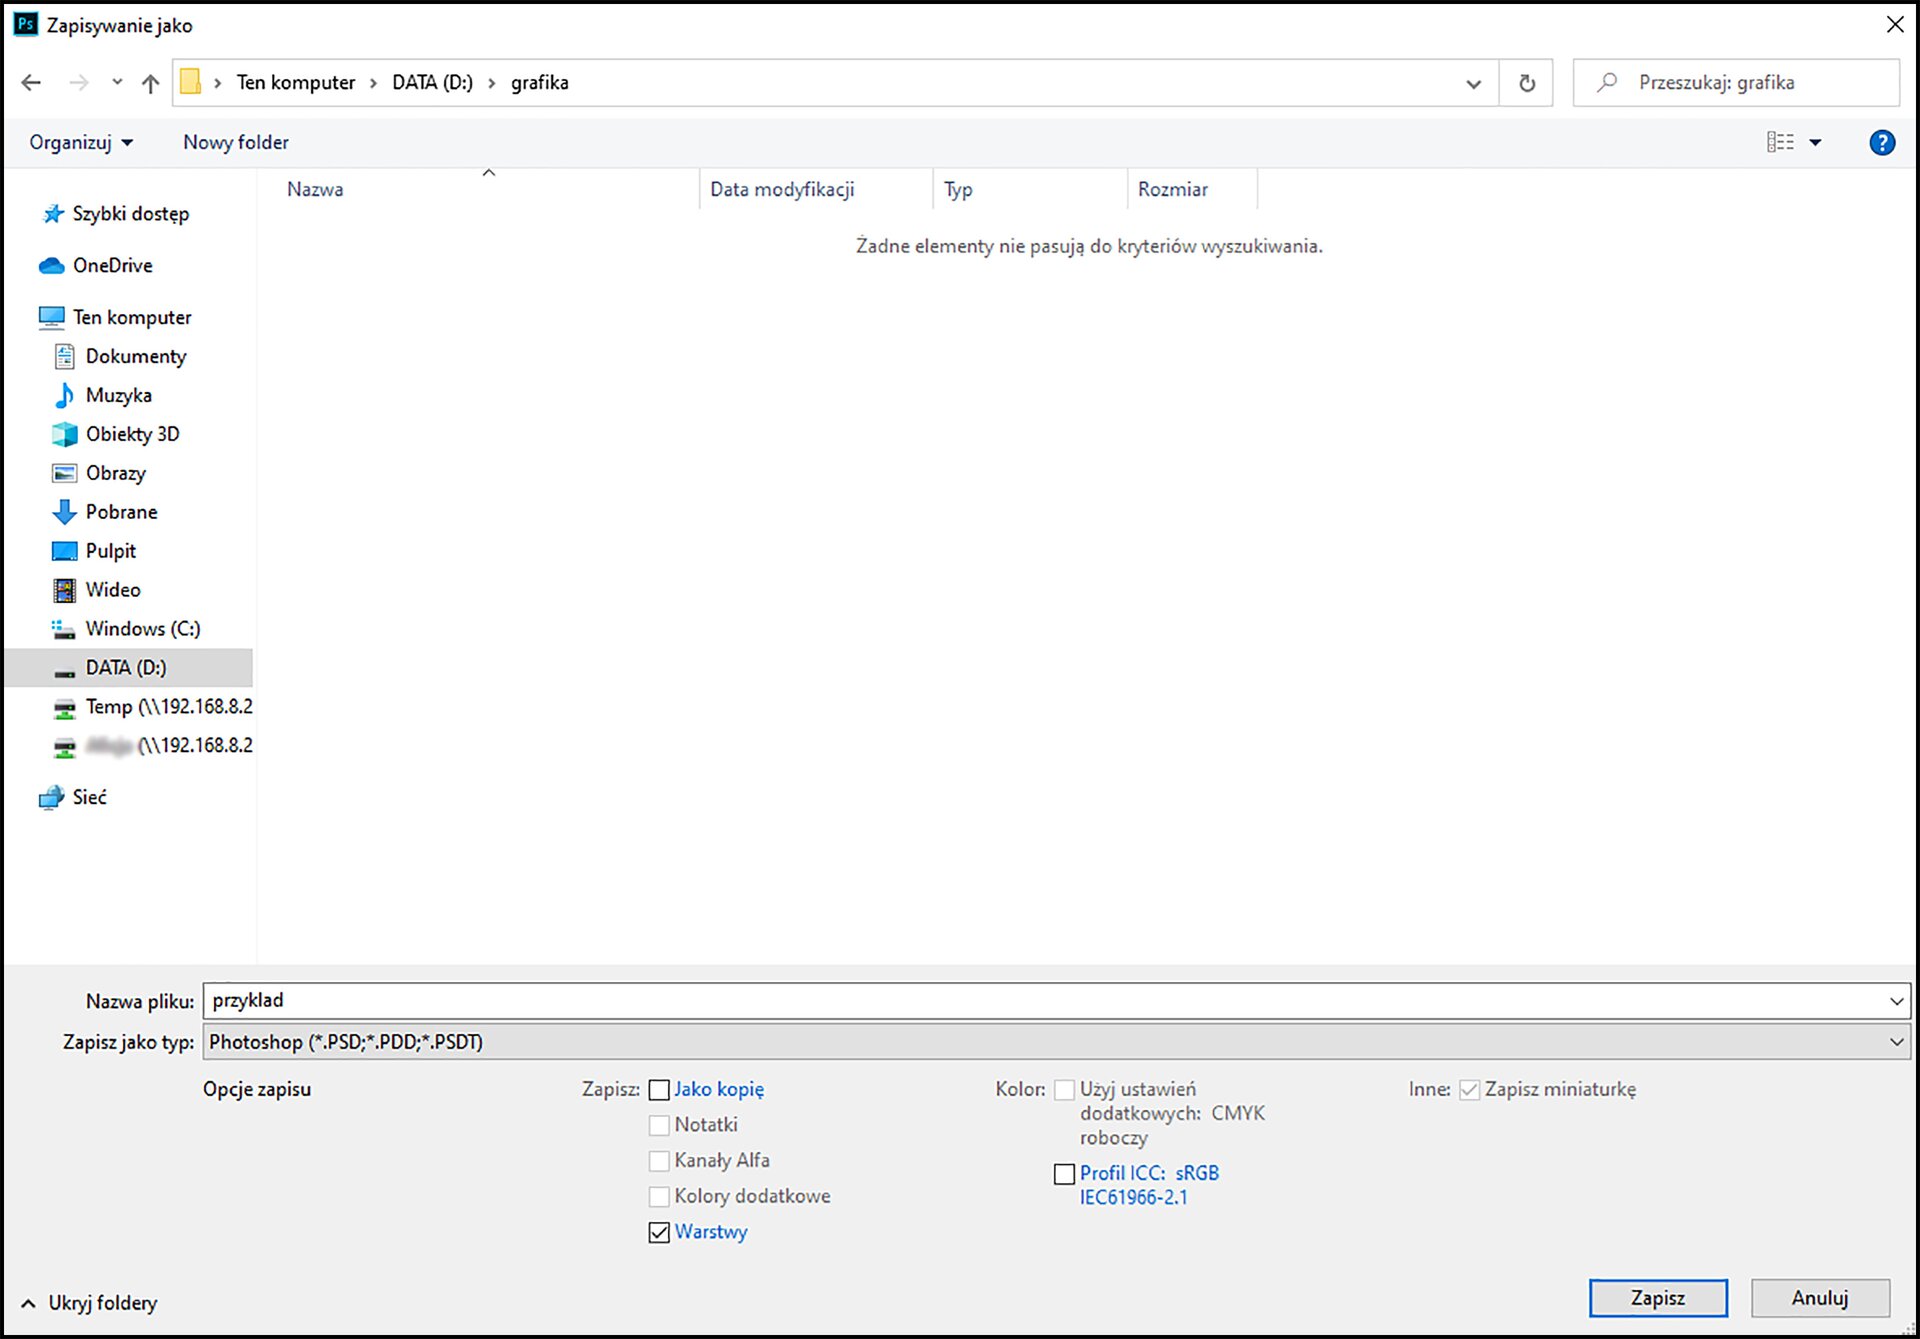Click the Nazwa pliku text field
Viewport: 1920px width, 1339px height.
tap(1040, 1001)
